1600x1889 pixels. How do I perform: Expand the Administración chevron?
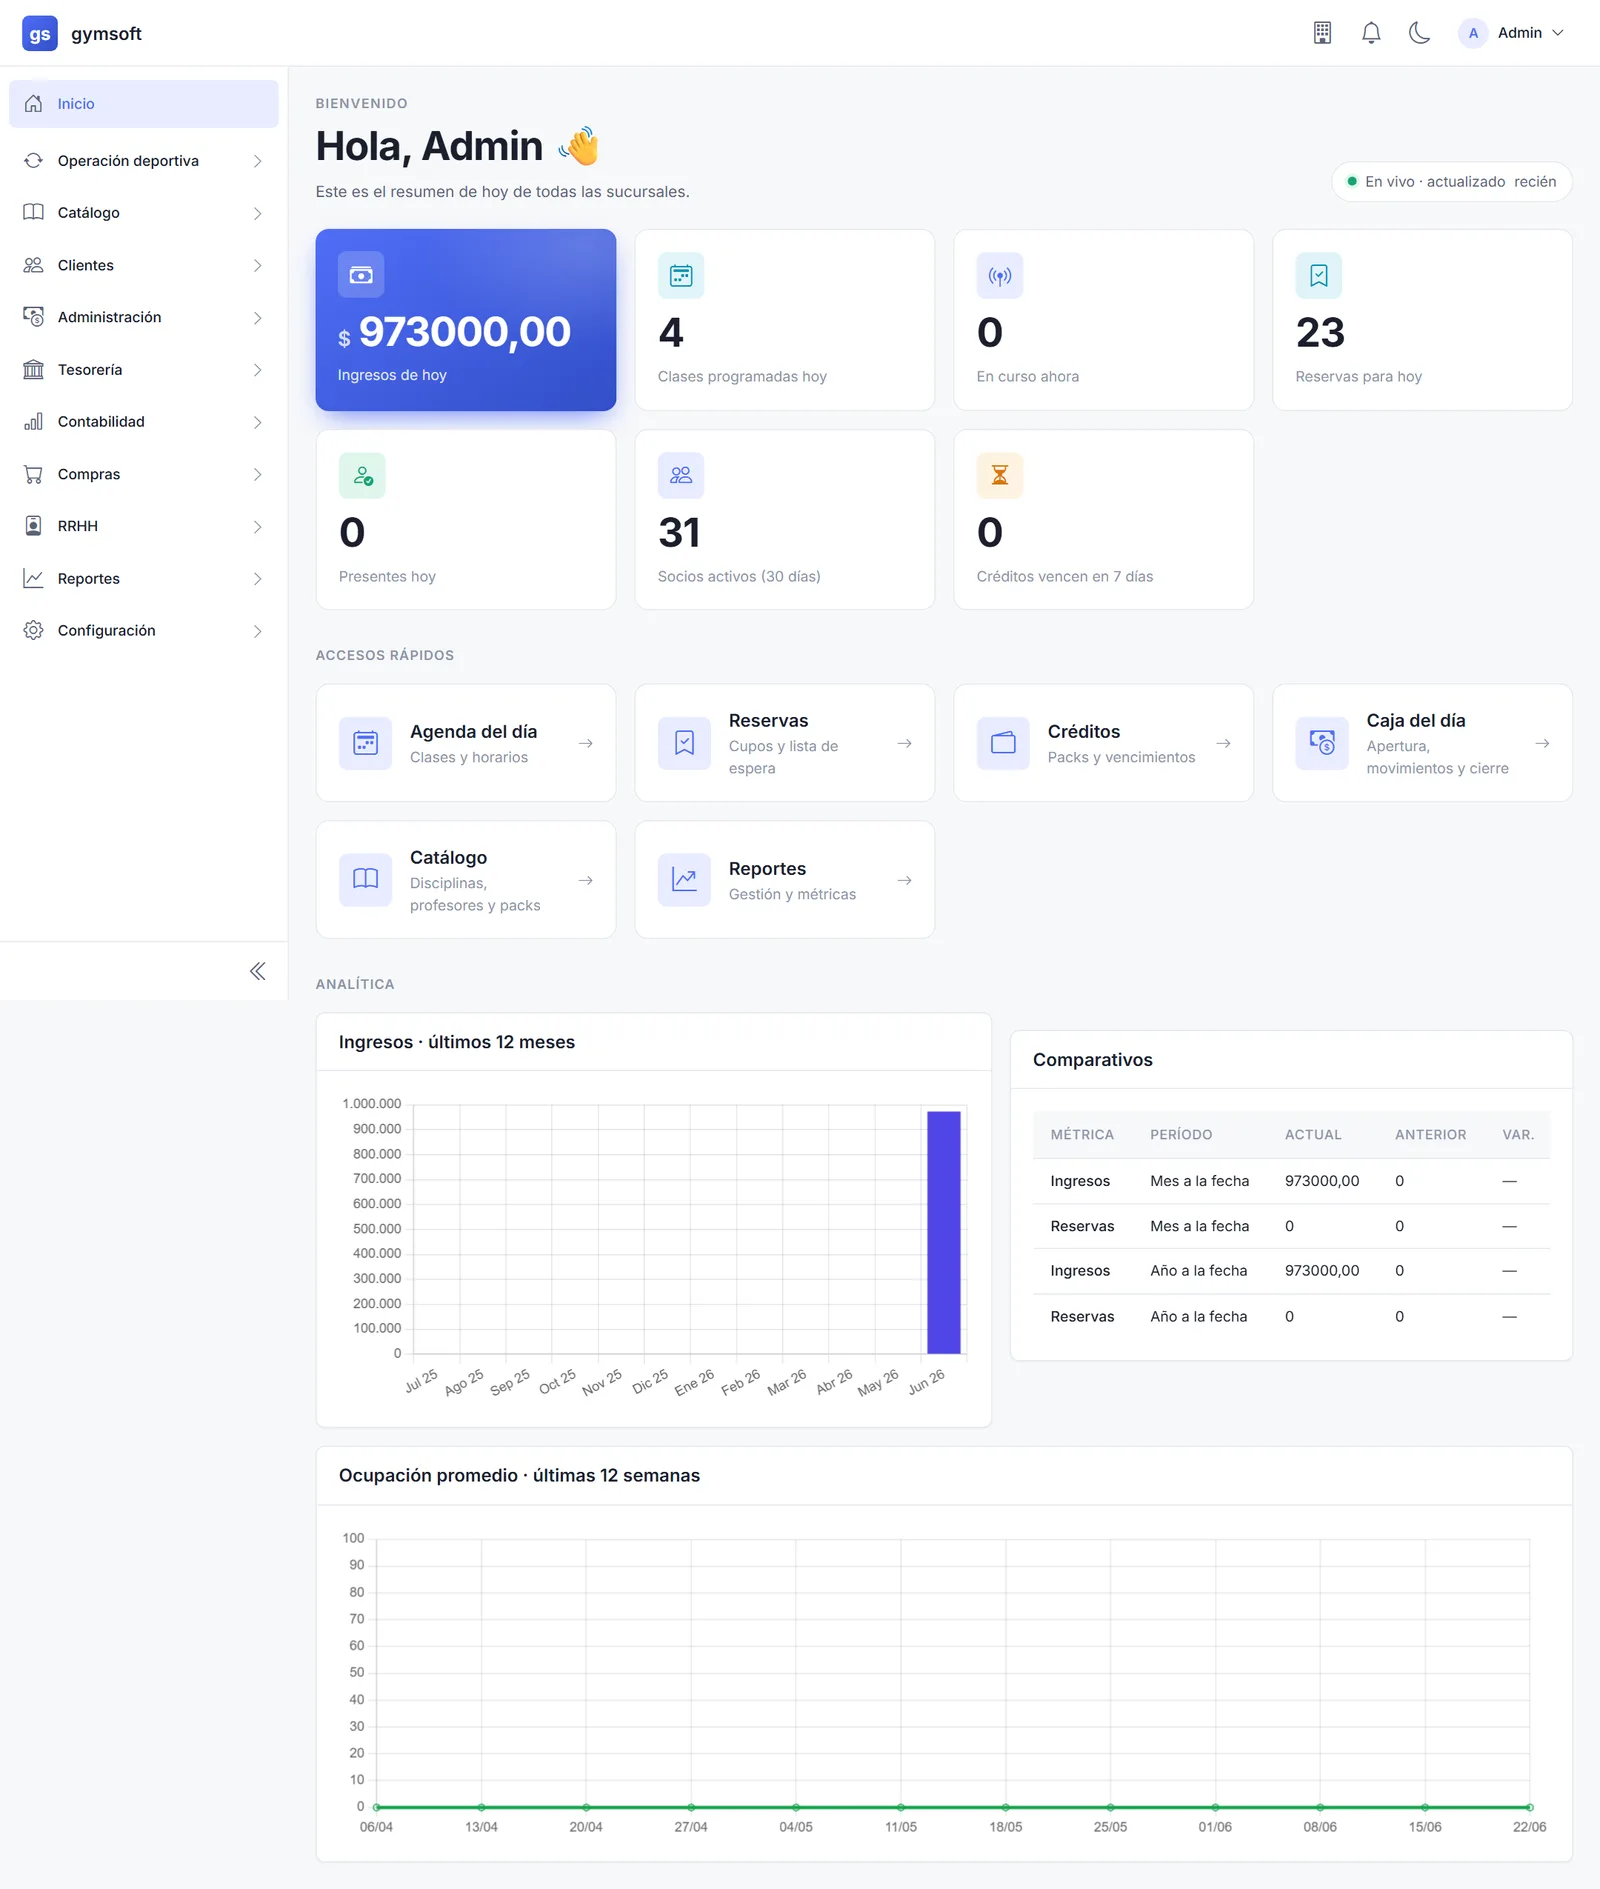(x=257, y=318)
